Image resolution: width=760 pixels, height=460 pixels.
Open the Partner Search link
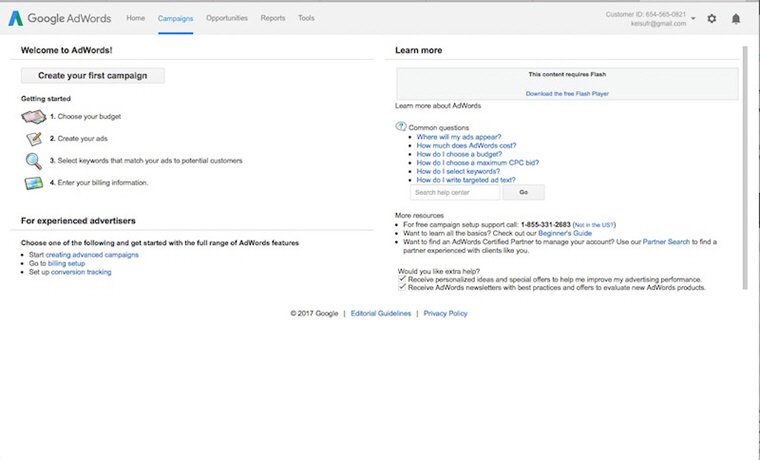coord(666,242)
